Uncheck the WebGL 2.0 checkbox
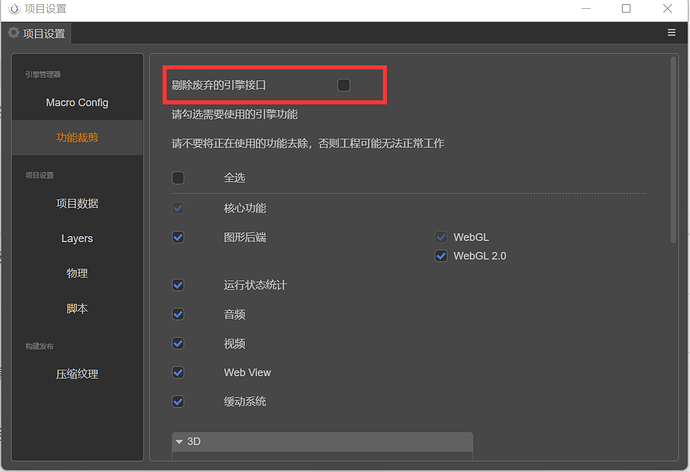 [441, 256]
